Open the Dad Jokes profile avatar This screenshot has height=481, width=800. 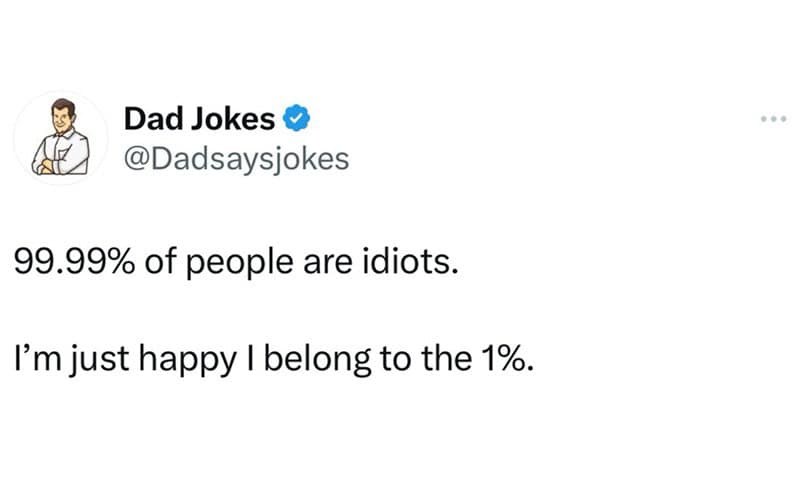click(63, 137)
